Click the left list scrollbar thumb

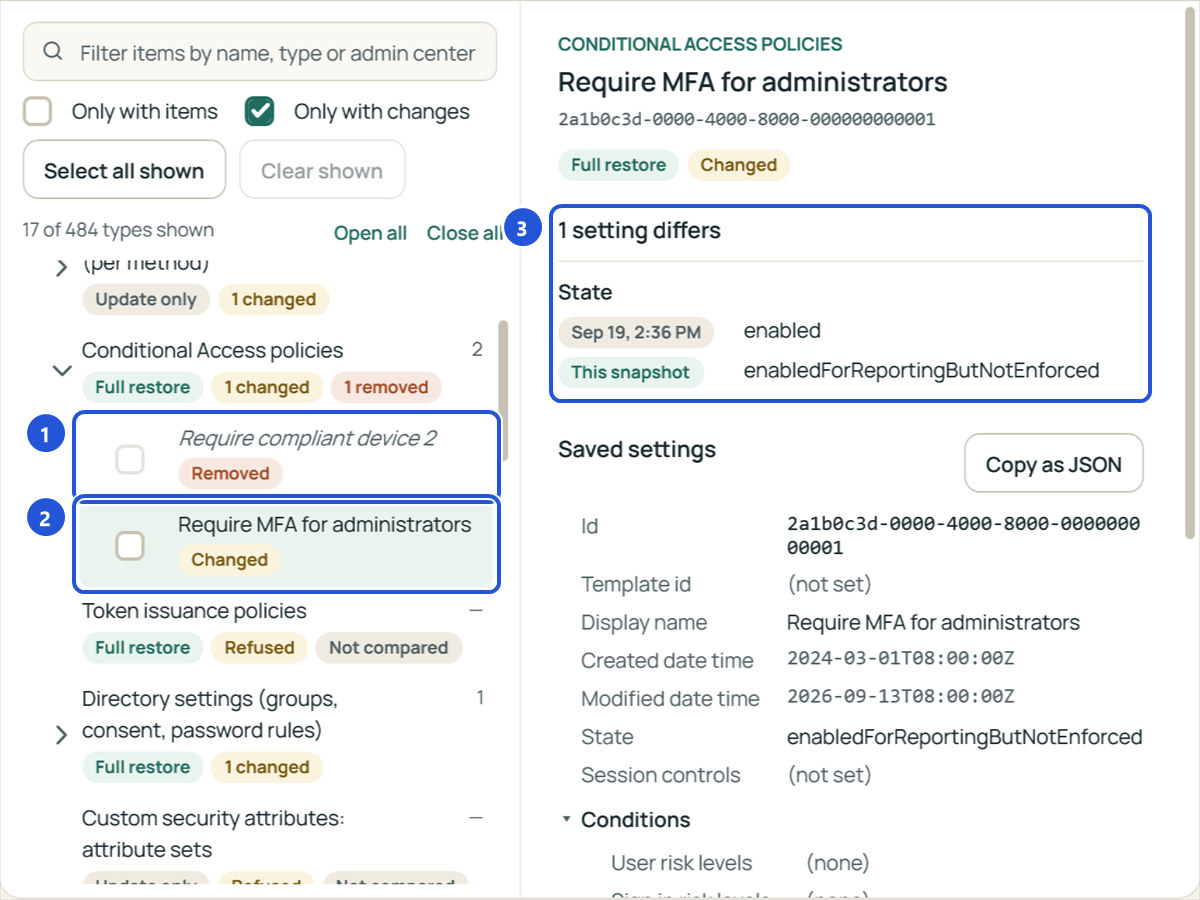tap(502, 390)
